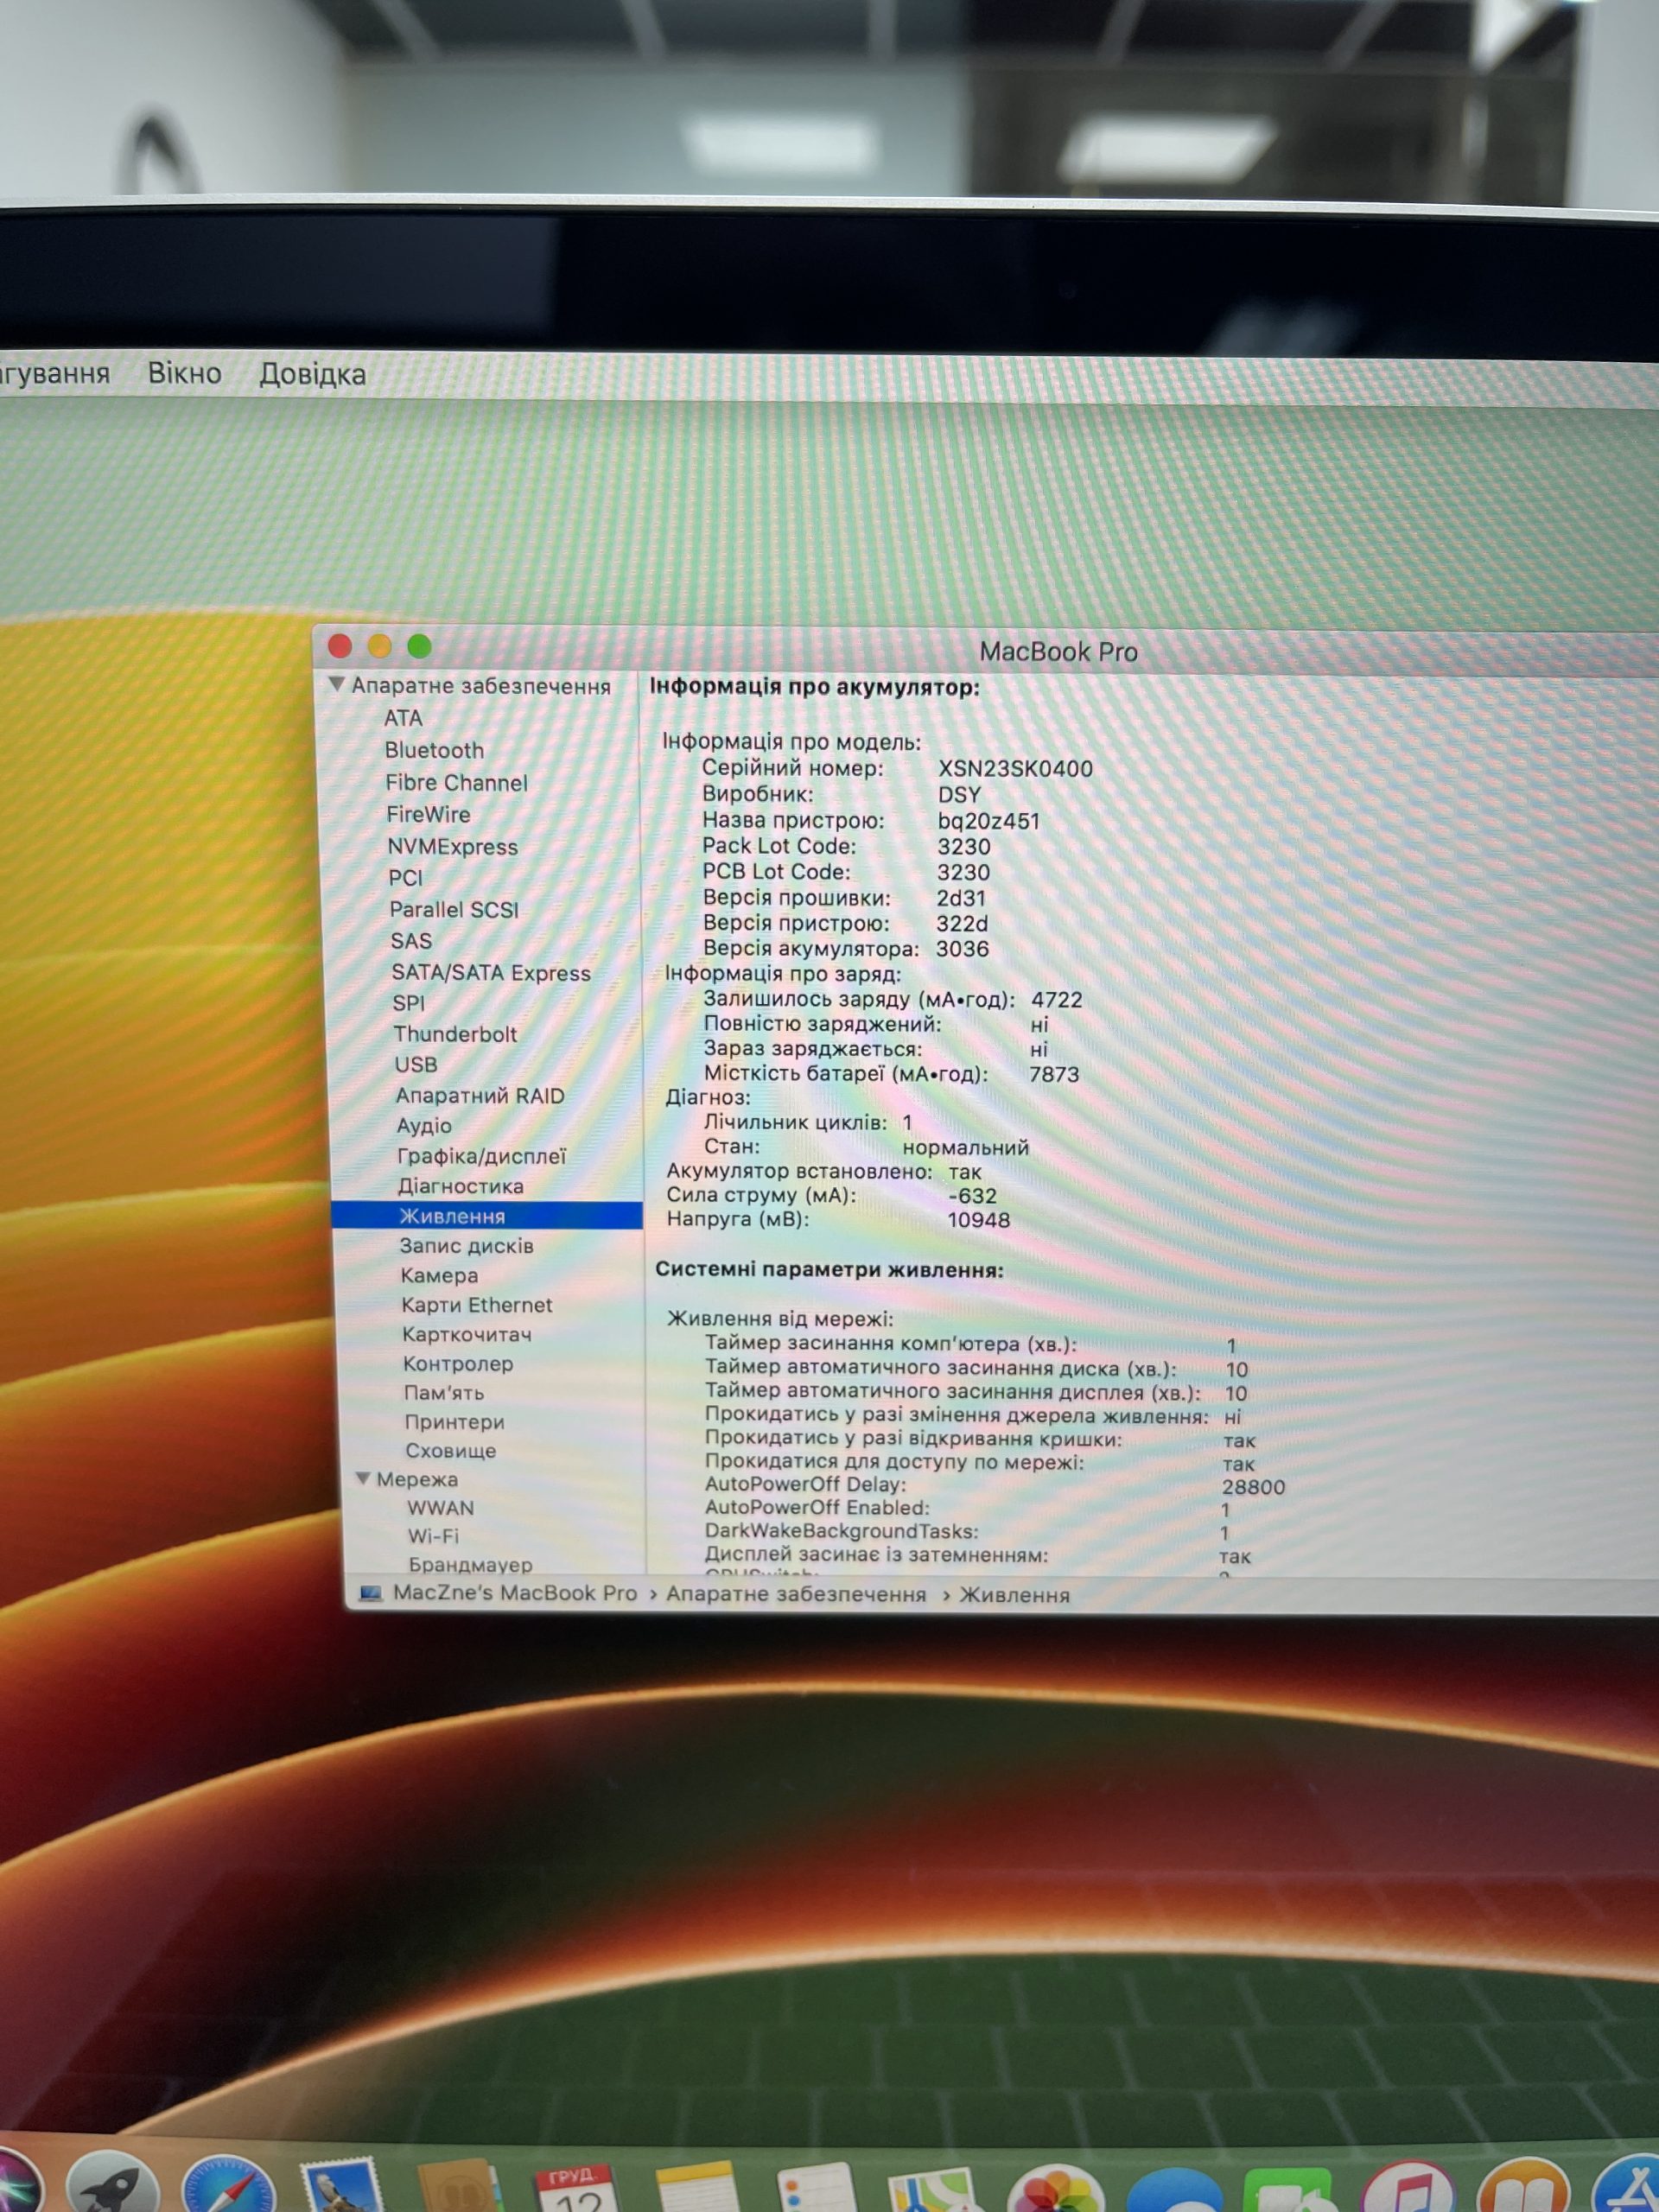Viewport: 1659px width, 2212px height.
Task: Select WWAN under Мережа
Action: 441,1507
